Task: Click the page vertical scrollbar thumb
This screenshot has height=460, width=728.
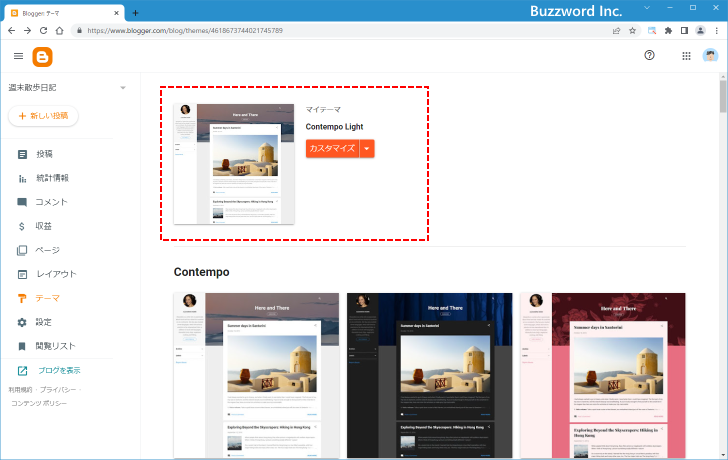Action: point(723,97)
